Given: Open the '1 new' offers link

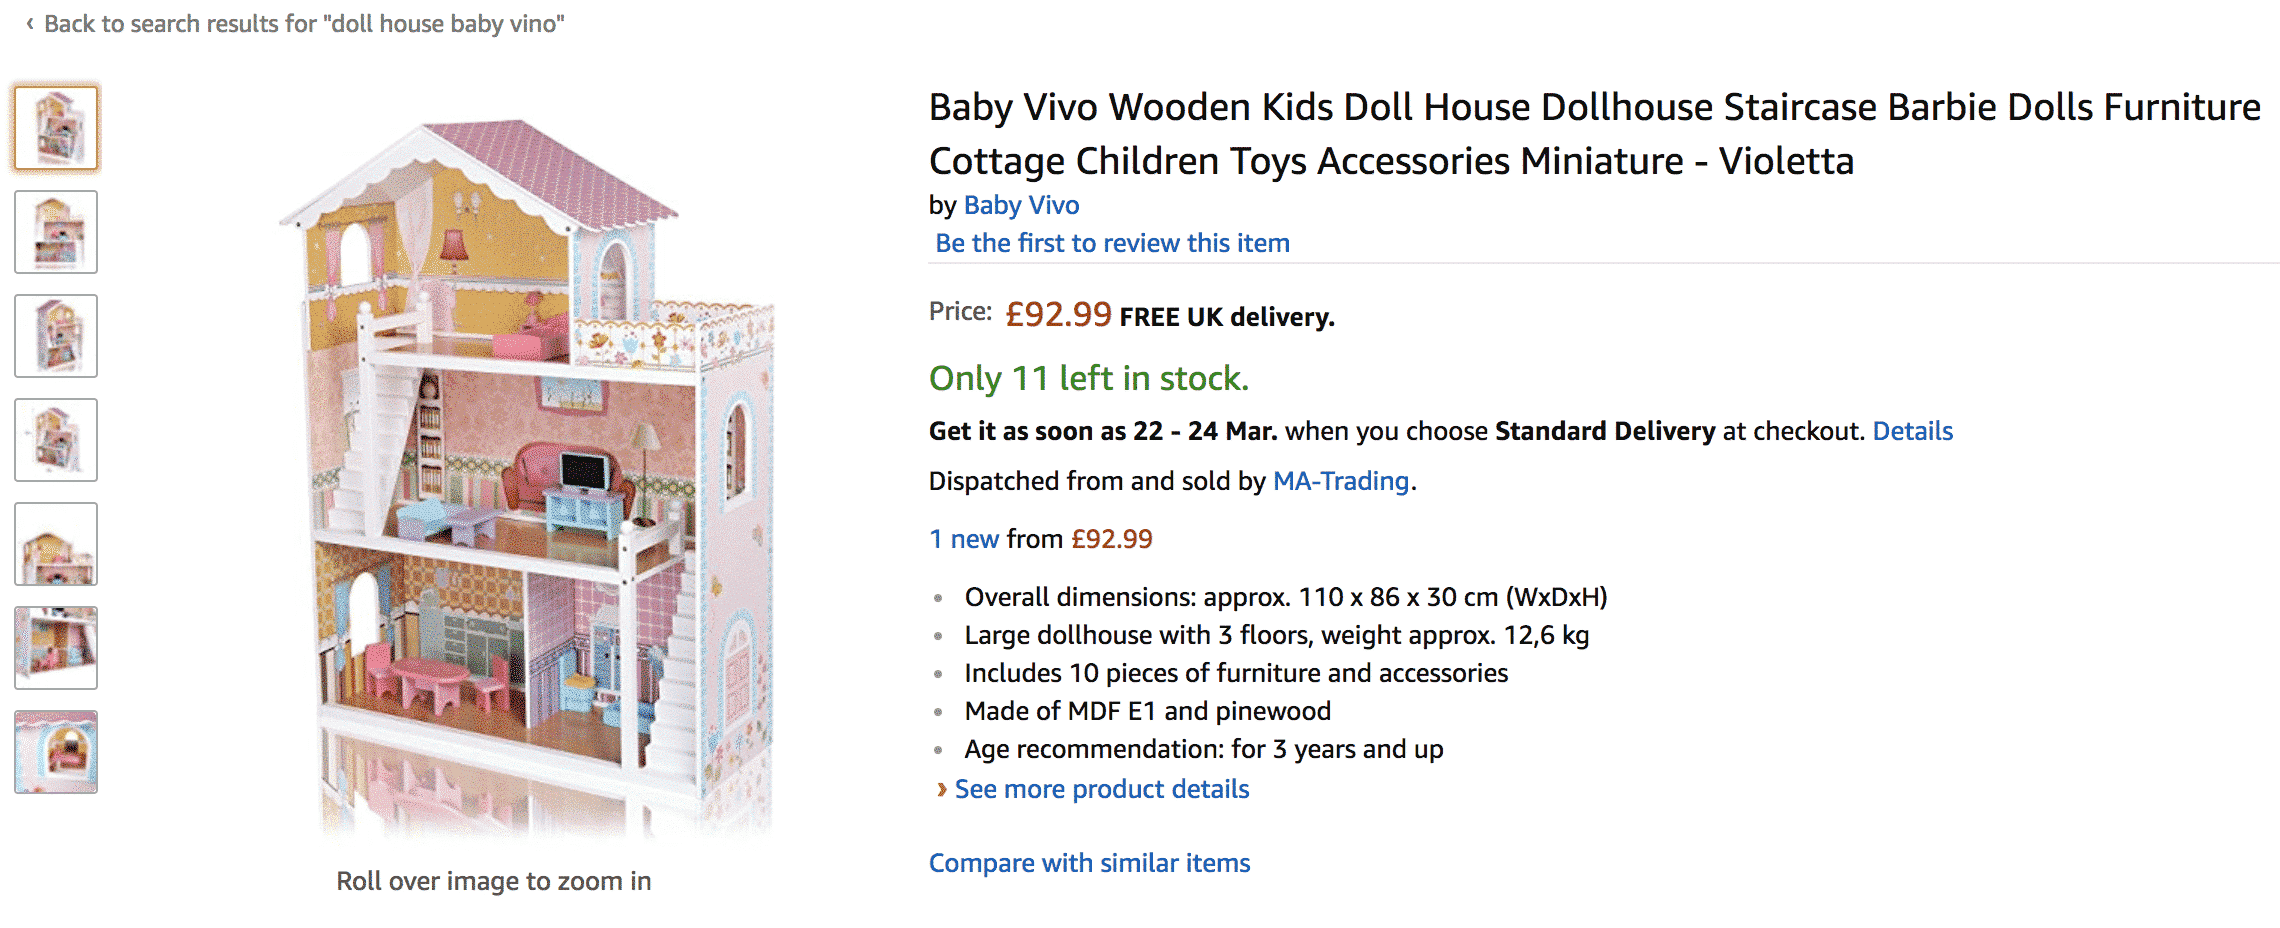Looking at the screenshot, I should [x=964, y=539].
